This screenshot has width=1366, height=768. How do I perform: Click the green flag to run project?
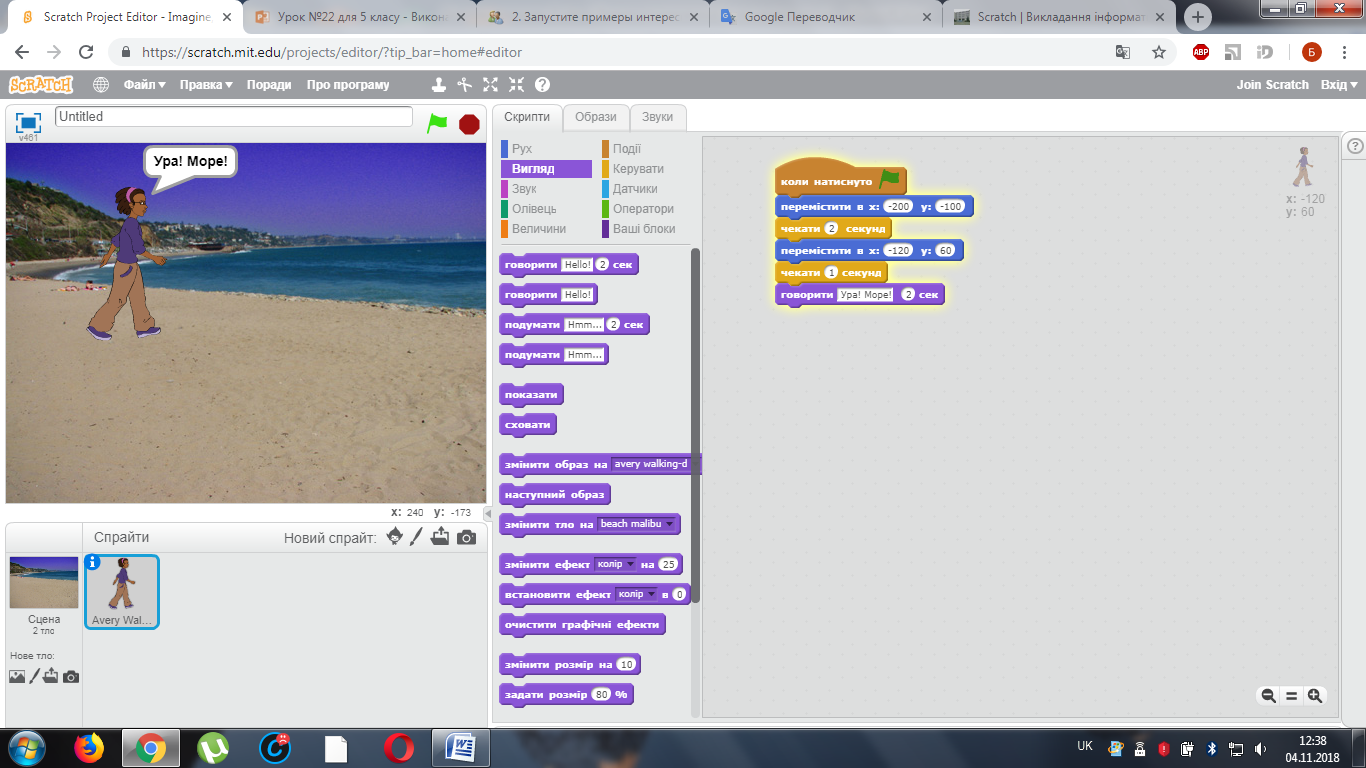coord(437,123)
